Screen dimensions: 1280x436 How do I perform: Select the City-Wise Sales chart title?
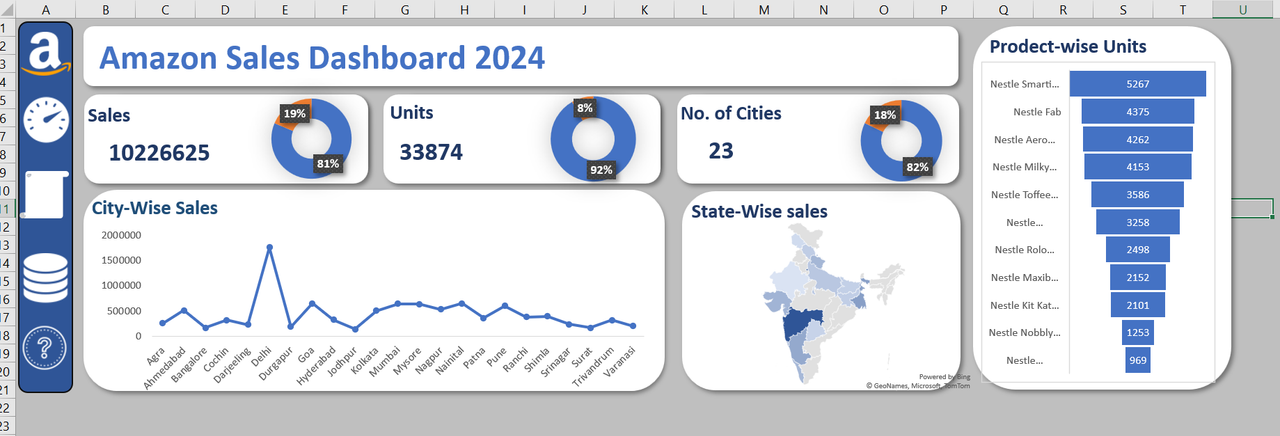coord(155,208)
